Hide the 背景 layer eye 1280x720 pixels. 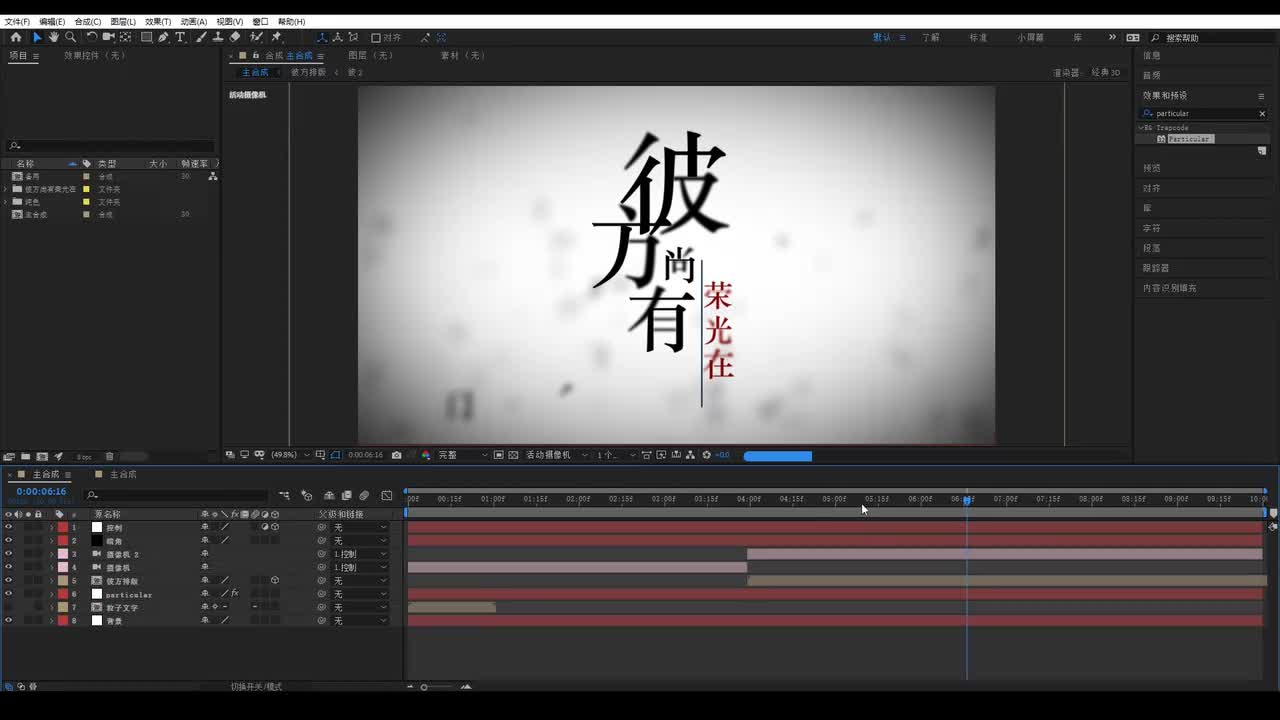pyautogui.click(x=8, y=620)
